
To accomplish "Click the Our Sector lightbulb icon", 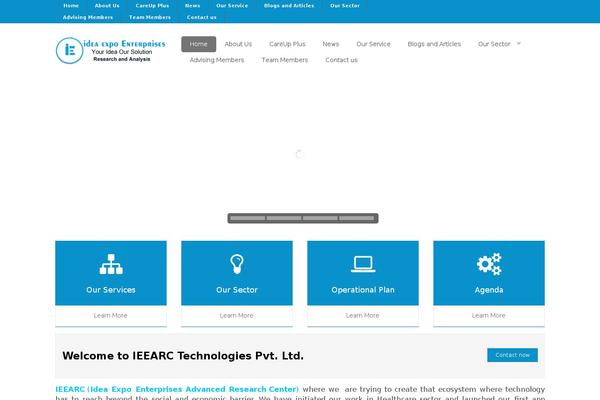I will tap(237, 264).
